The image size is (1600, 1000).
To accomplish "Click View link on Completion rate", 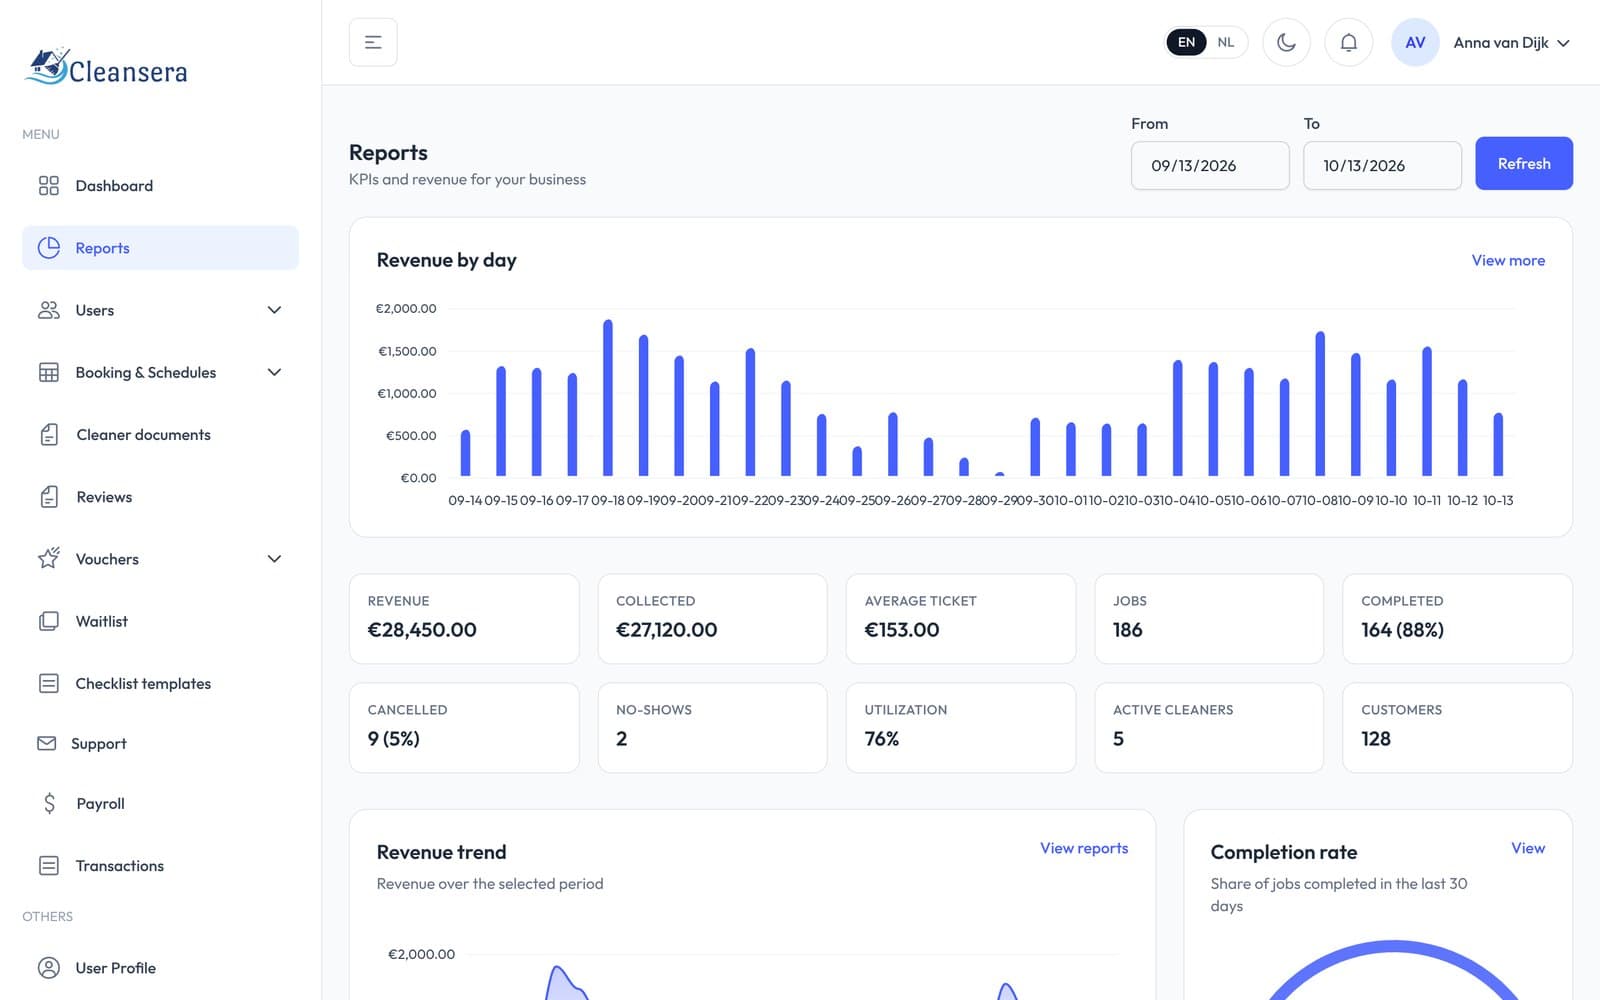I will pos(1528,848).
